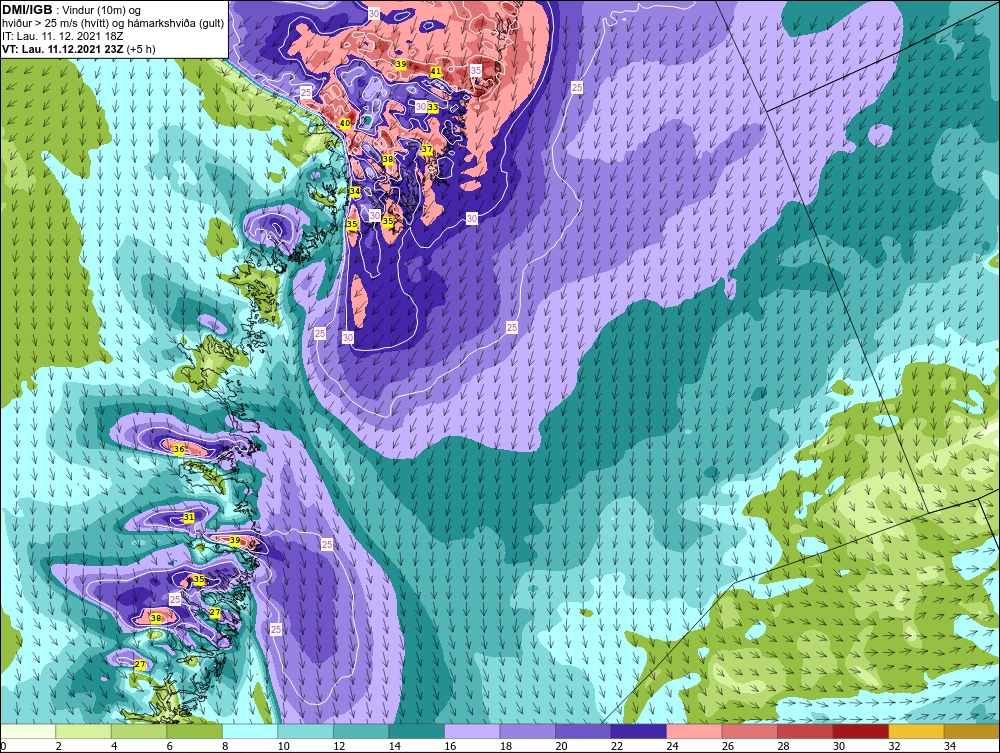Screen dimensions: 1000x753
Task: Pick the legend swatch between 0 and 2
Action: 28,731
